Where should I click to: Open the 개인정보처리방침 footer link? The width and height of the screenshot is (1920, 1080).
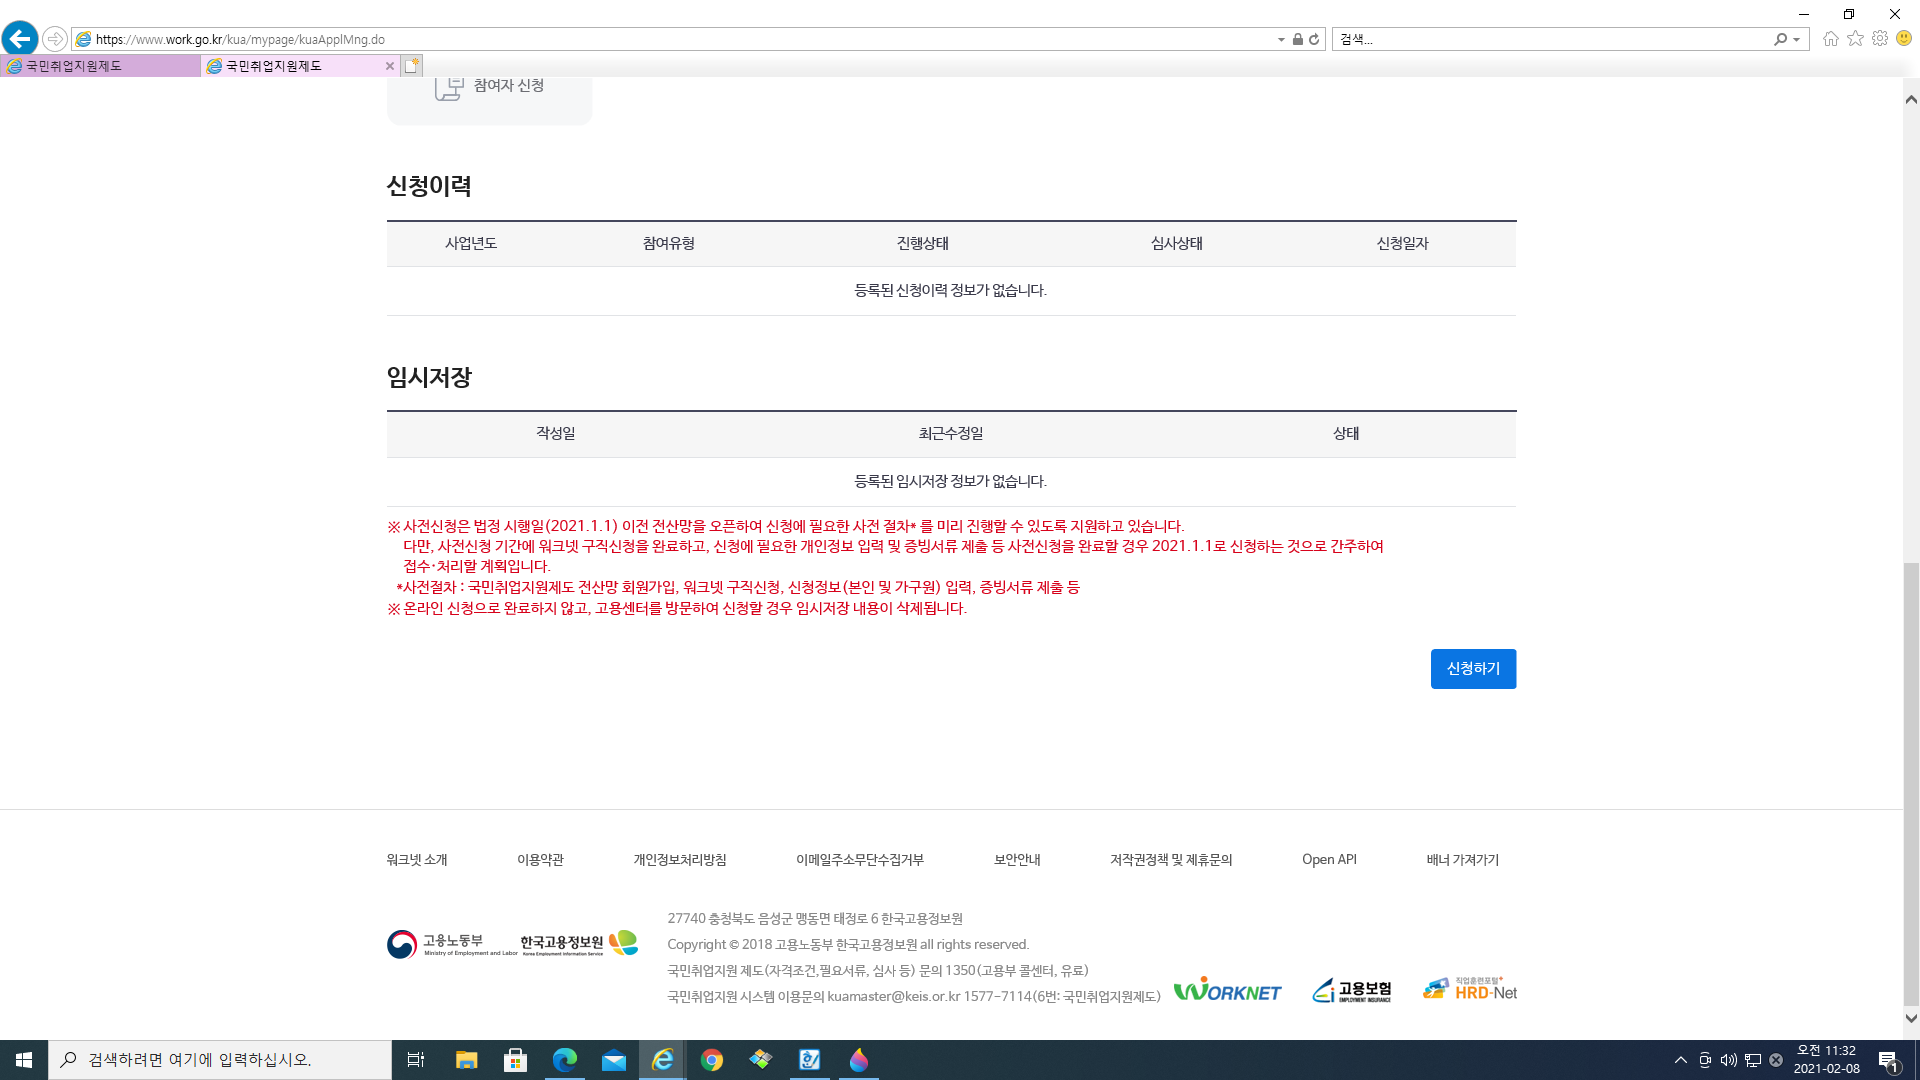click(x=679, y=860)
